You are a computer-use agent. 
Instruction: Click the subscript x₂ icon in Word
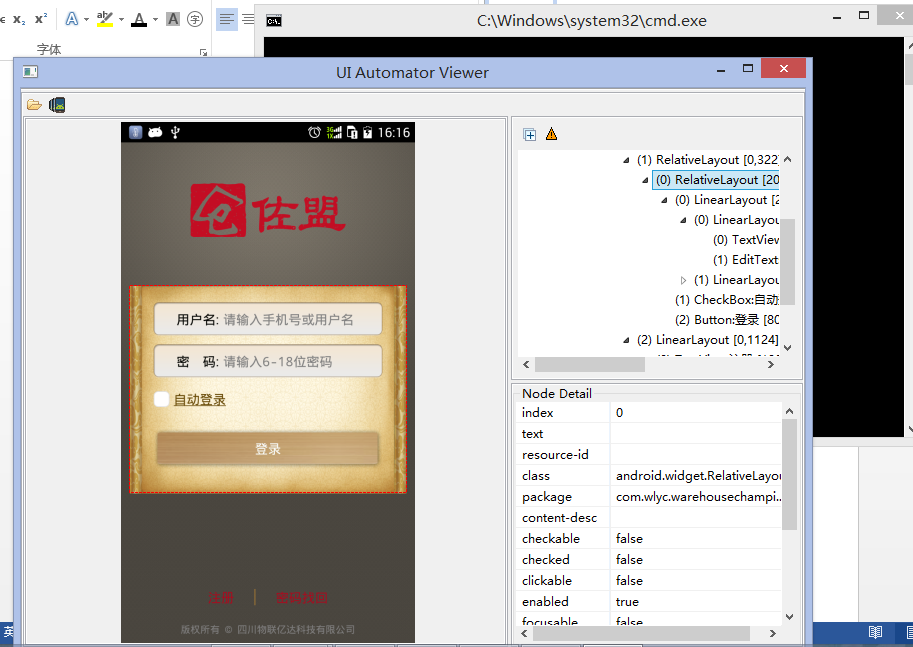tap(19, 19)
